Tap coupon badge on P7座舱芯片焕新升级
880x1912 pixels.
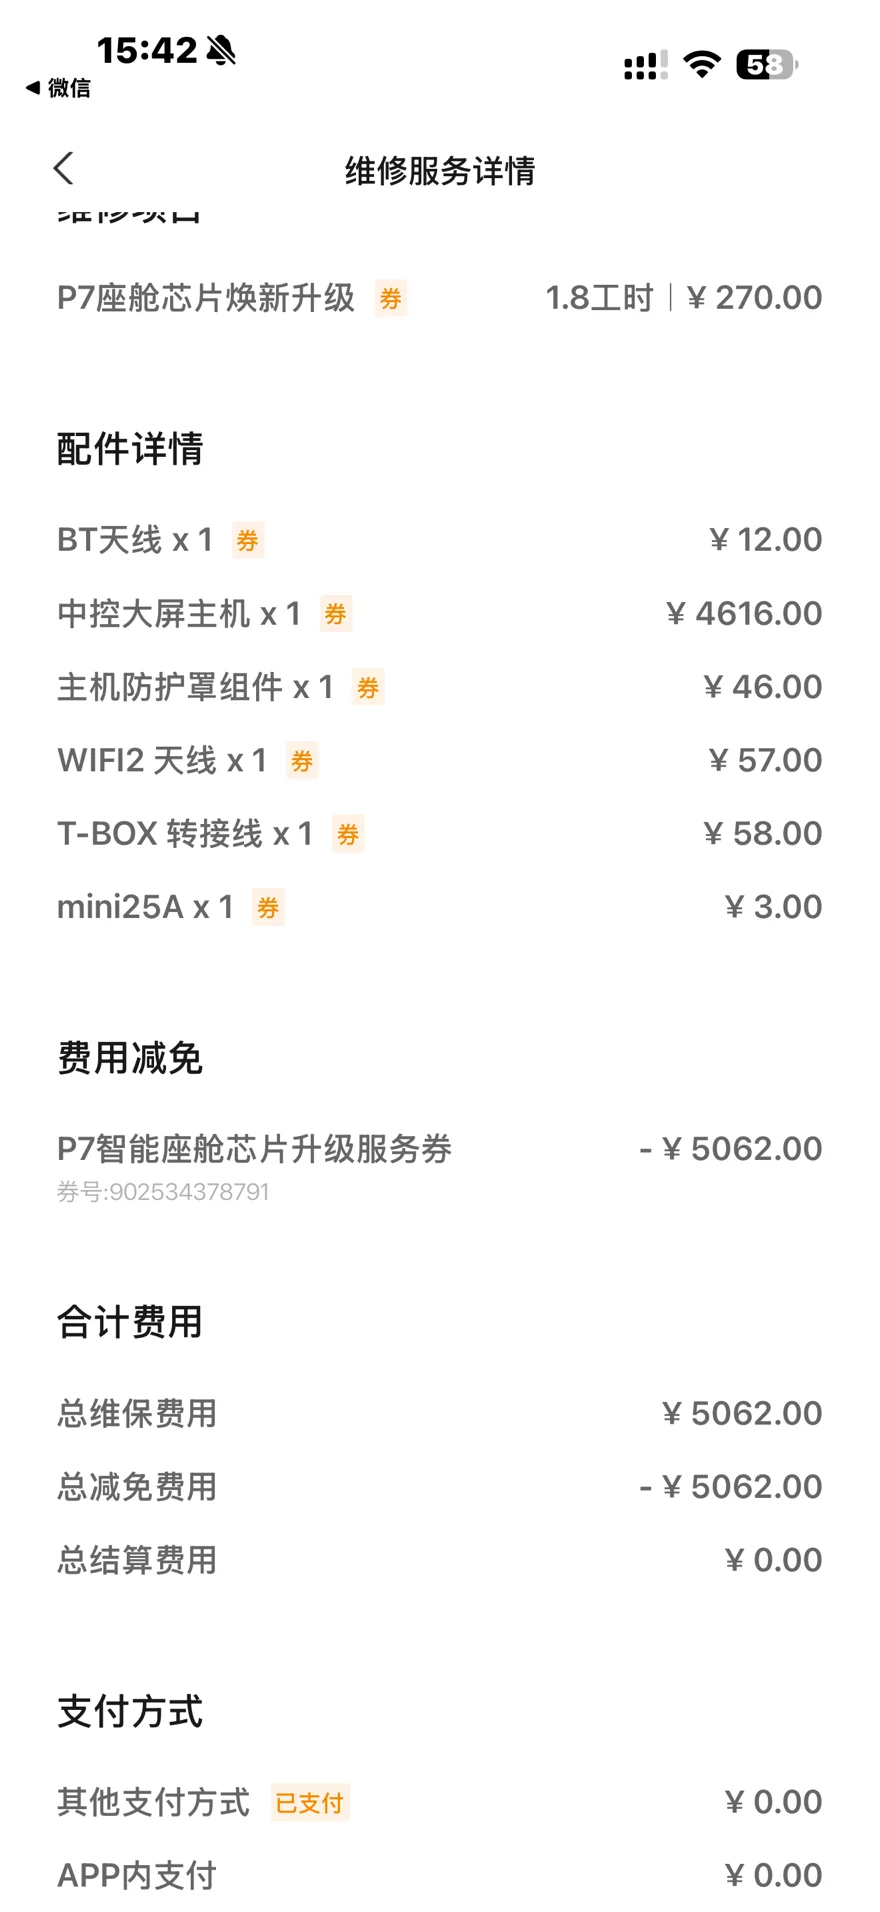coord(390,298)
